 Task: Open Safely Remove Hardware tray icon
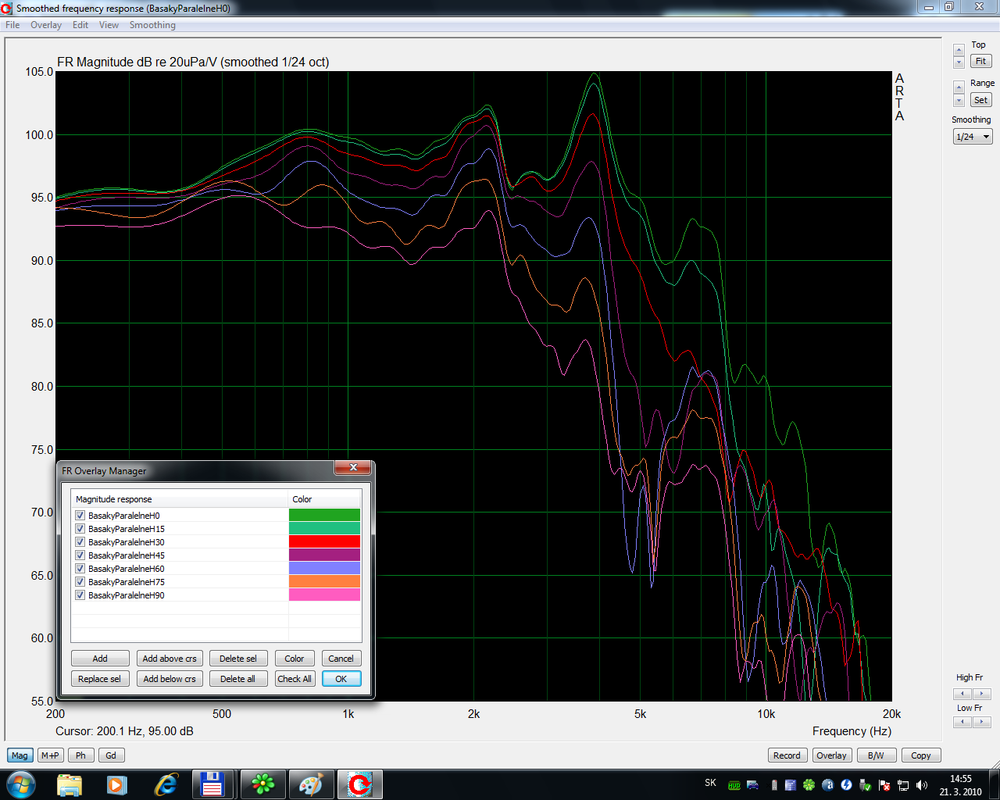tap(865, 785)
